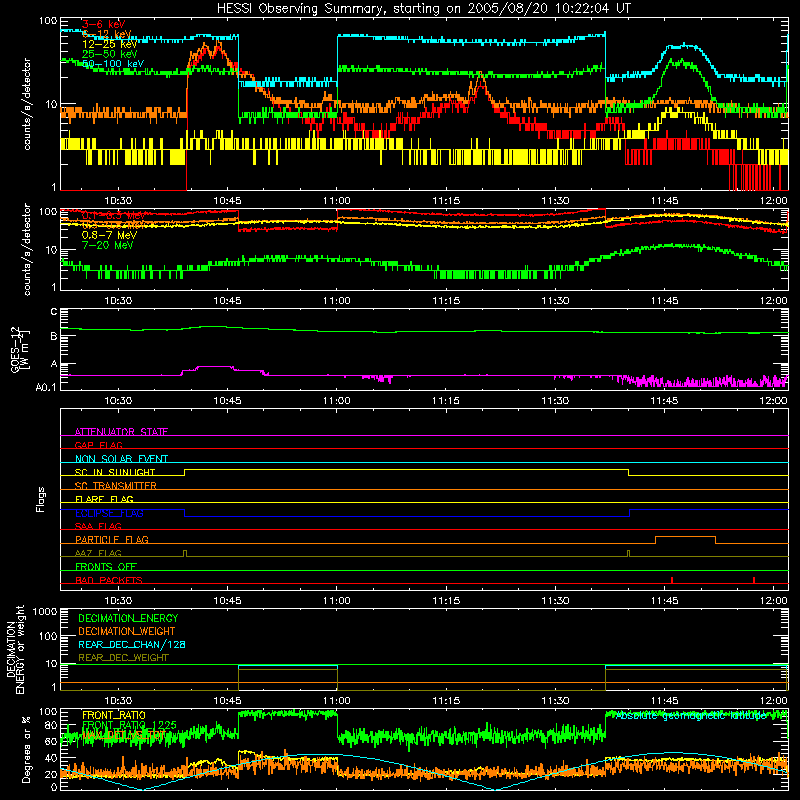The width and height of the screenshot is (800, 800).
Task: Click the 11:00 time label under top panel
Action: 337,201
